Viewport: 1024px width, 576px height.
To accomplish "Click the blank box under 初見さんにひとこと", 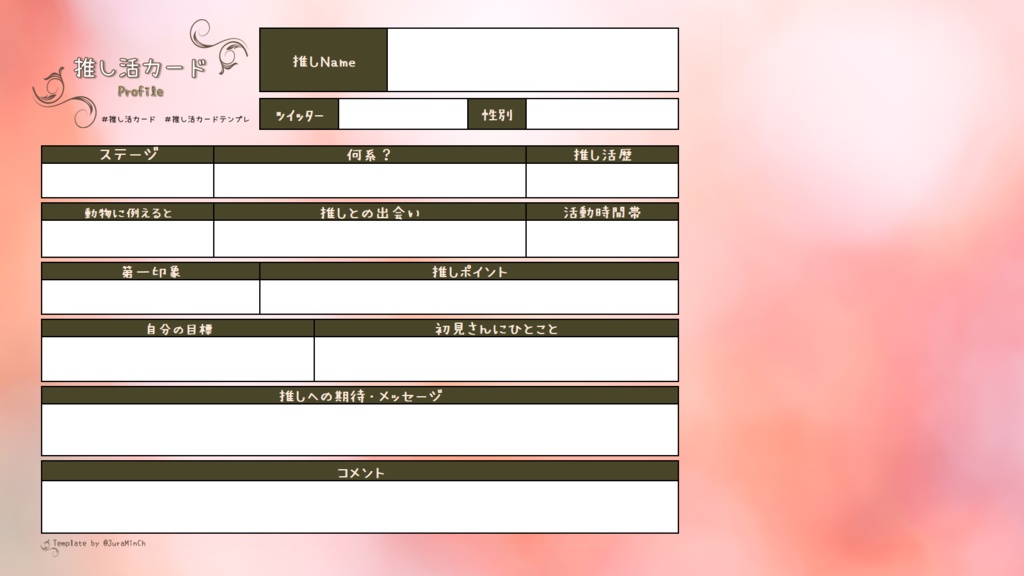I will [x=496, y=359].
